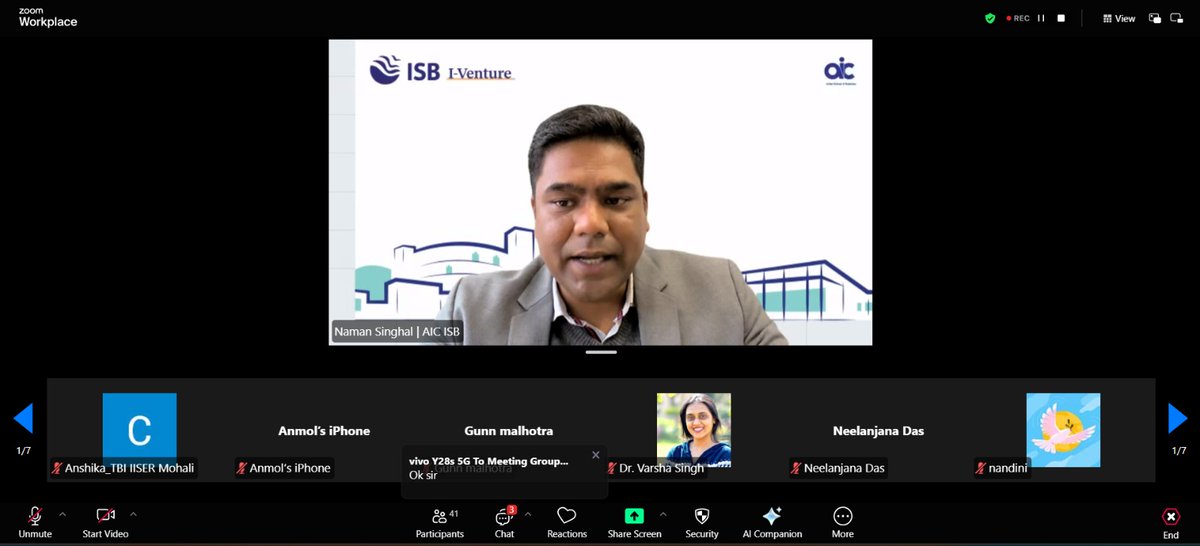This screenshot has height=546, width=1200.
Task: Click the REC recording indicator
Action: [x=1016, y=18]
